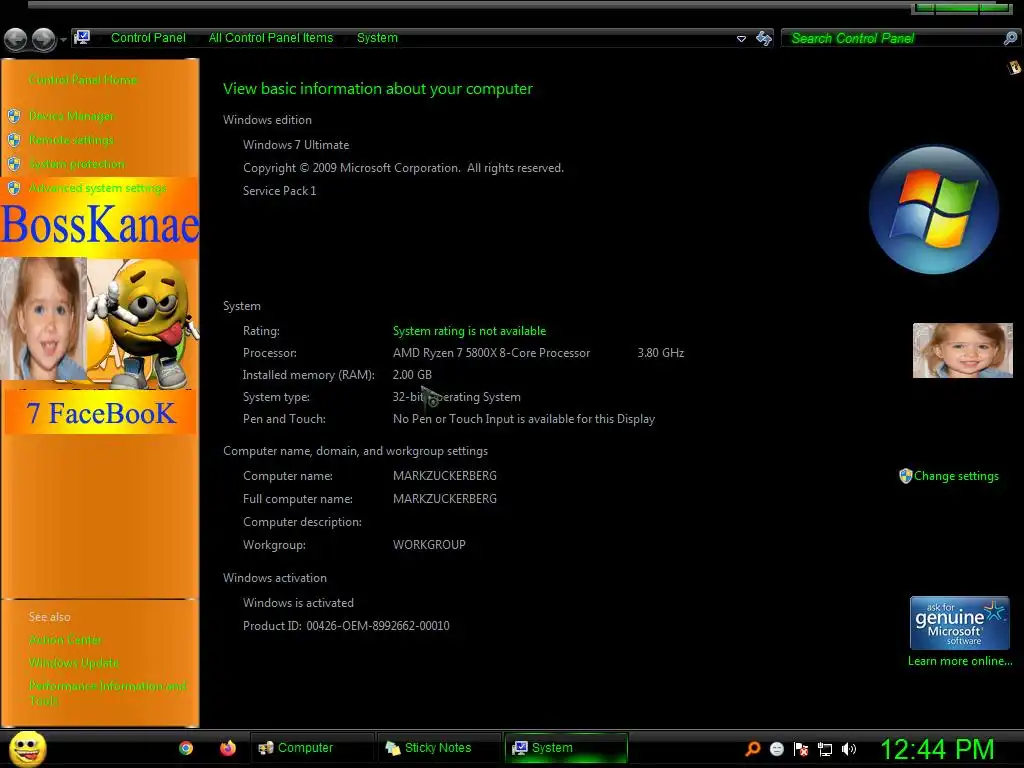Click WORKGROUP value text

[x=429, y=545]
